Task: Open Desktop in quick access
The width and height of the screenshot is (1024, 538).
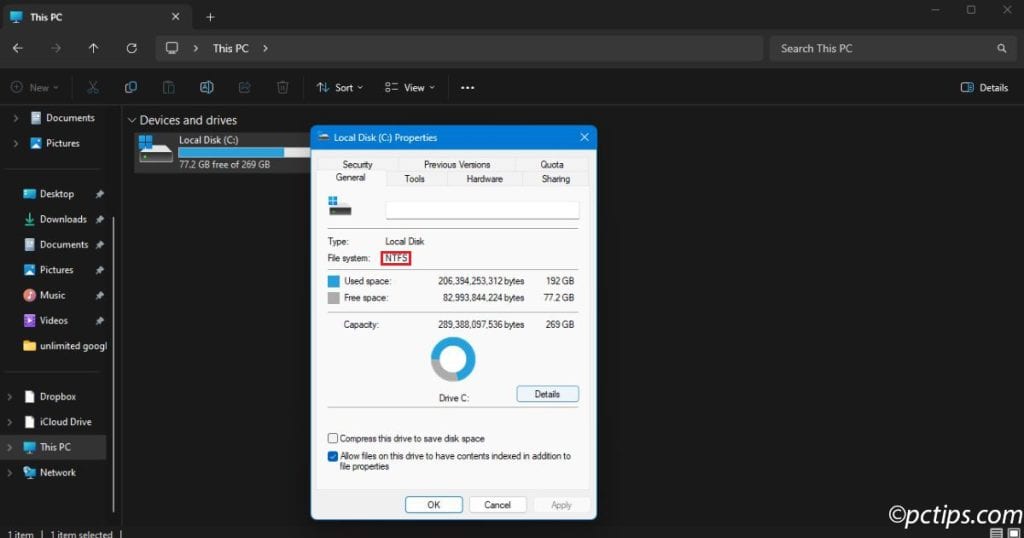Action: (57, 194)
